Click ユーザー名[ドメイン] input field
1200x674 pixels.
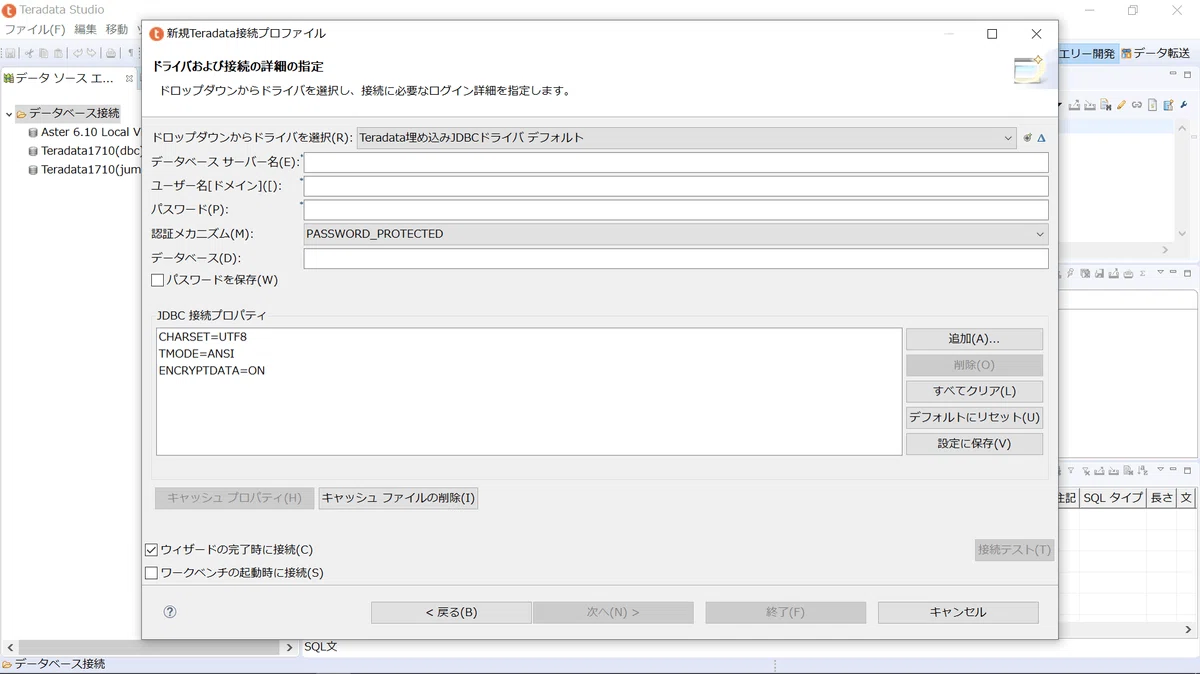coord(676,186)
